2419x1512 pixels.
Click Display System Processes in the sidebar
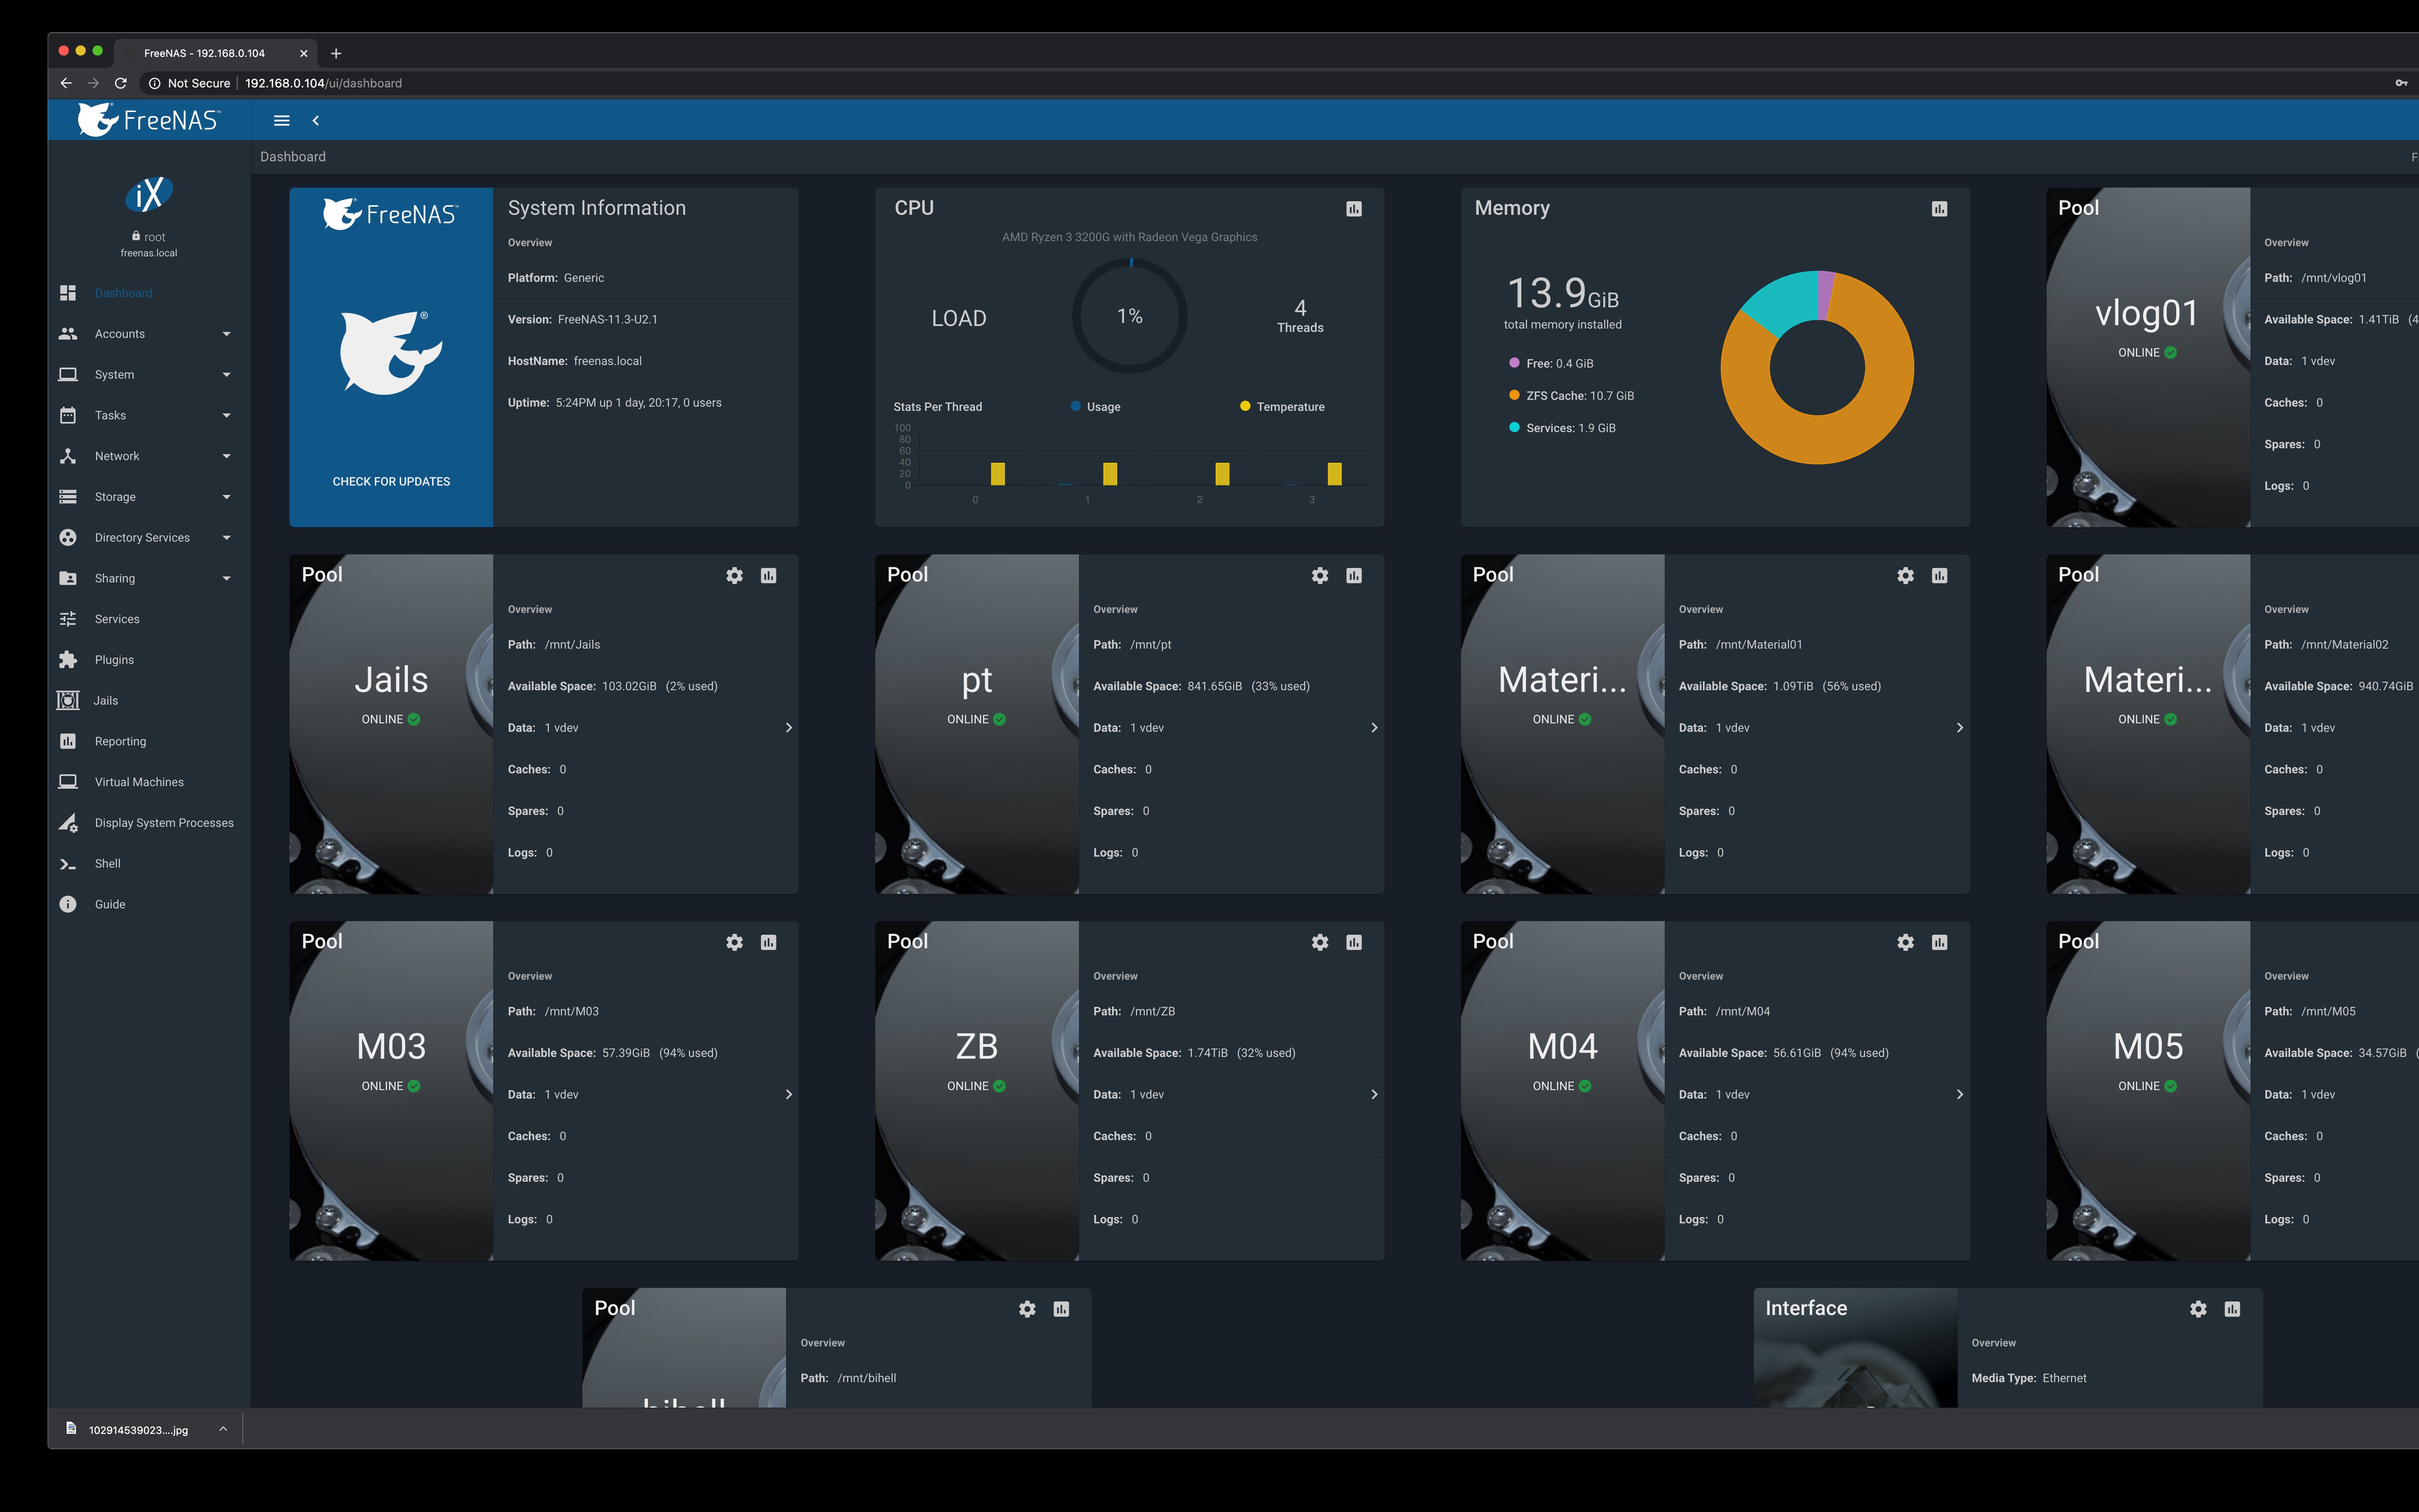click(163, 822)
